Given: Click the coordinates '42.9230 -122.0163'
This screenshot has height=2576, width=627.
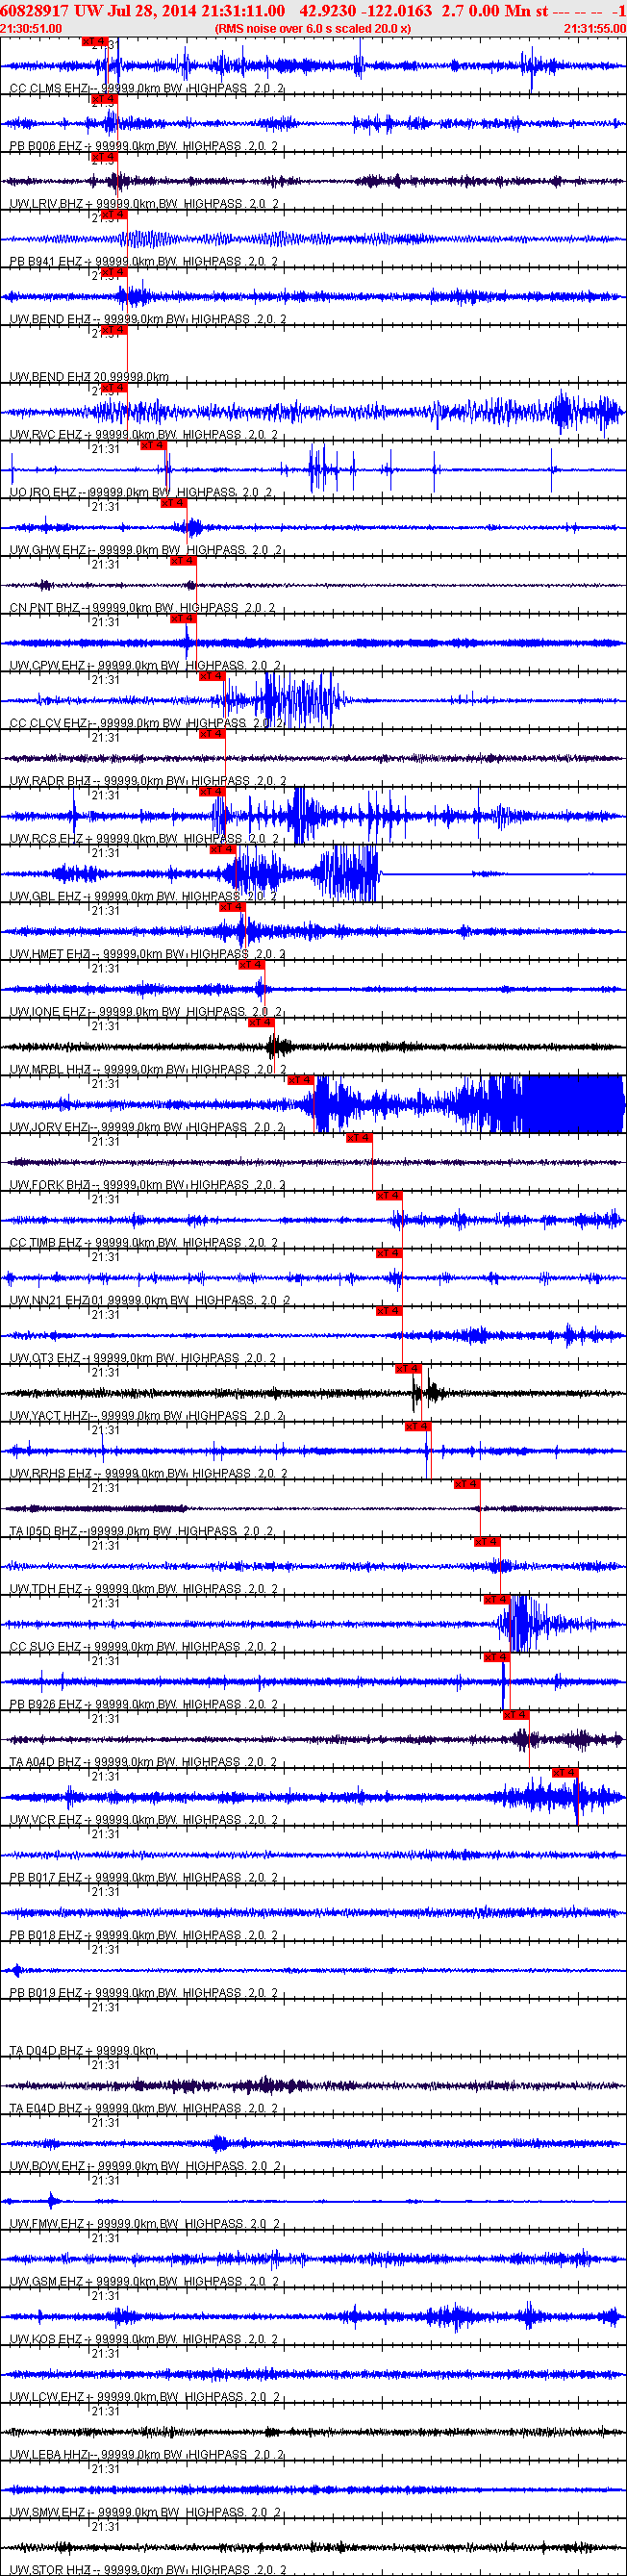Looking at the screenshot, I should [366, 10].
